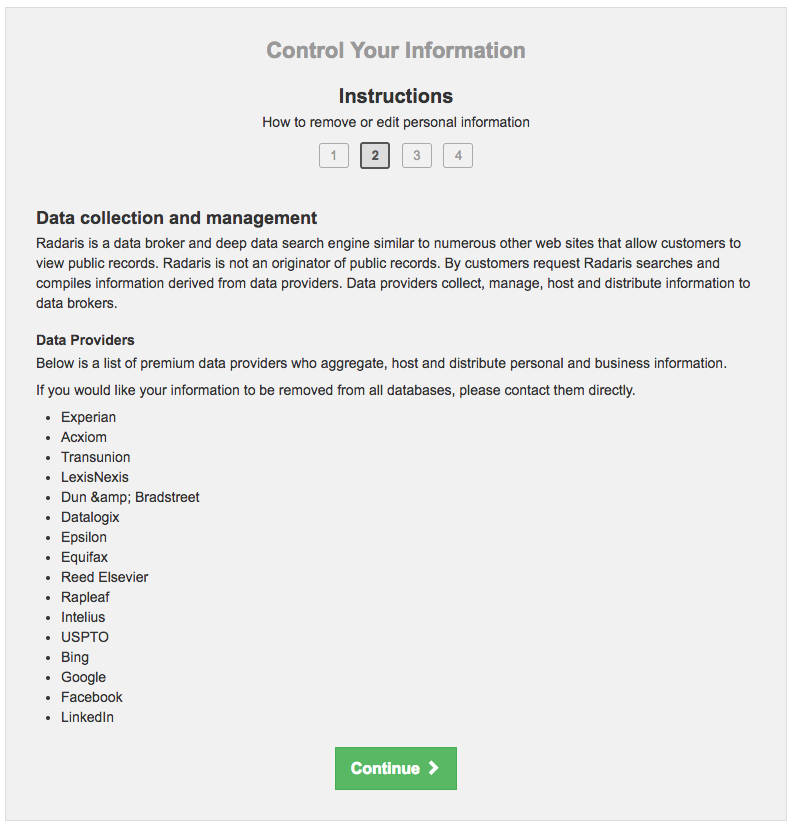Select the Dun & Bradstreet list entry

[130, 497]
